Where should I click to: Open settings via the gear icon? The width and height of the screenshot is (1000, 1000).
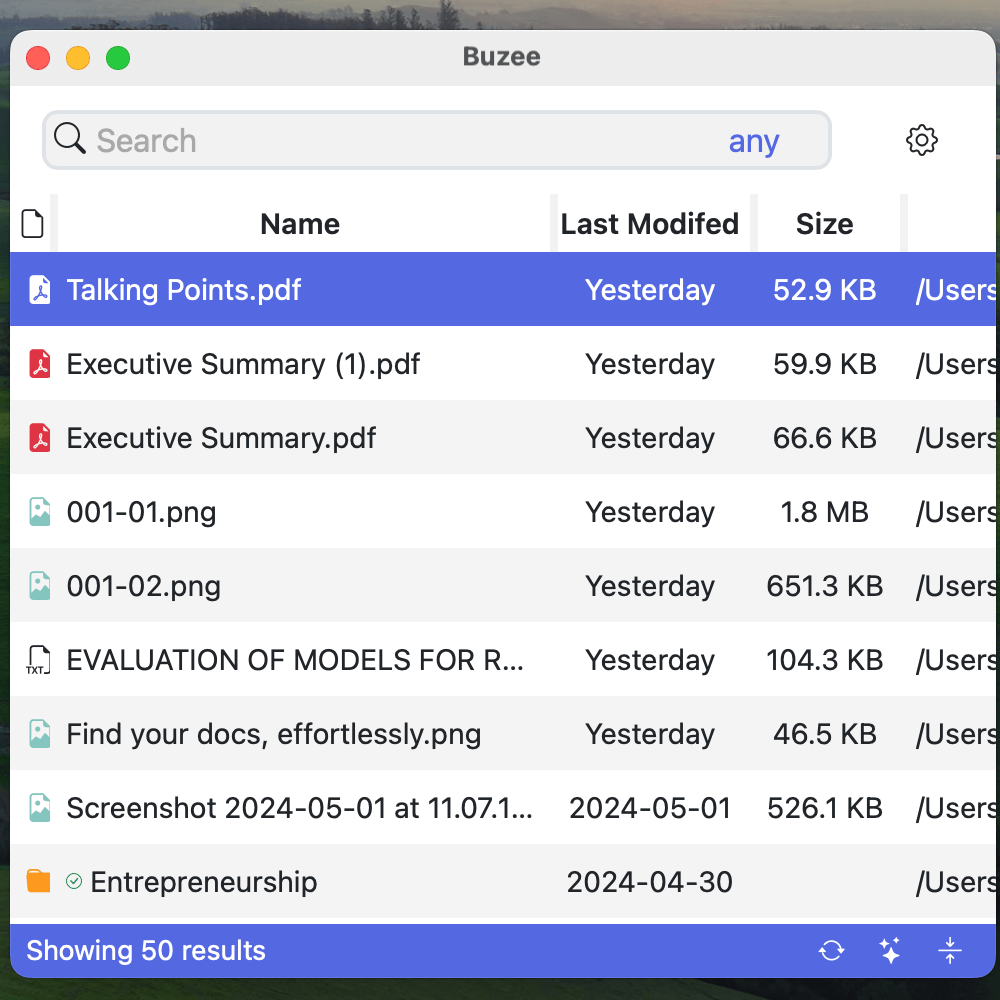[921, 140]
